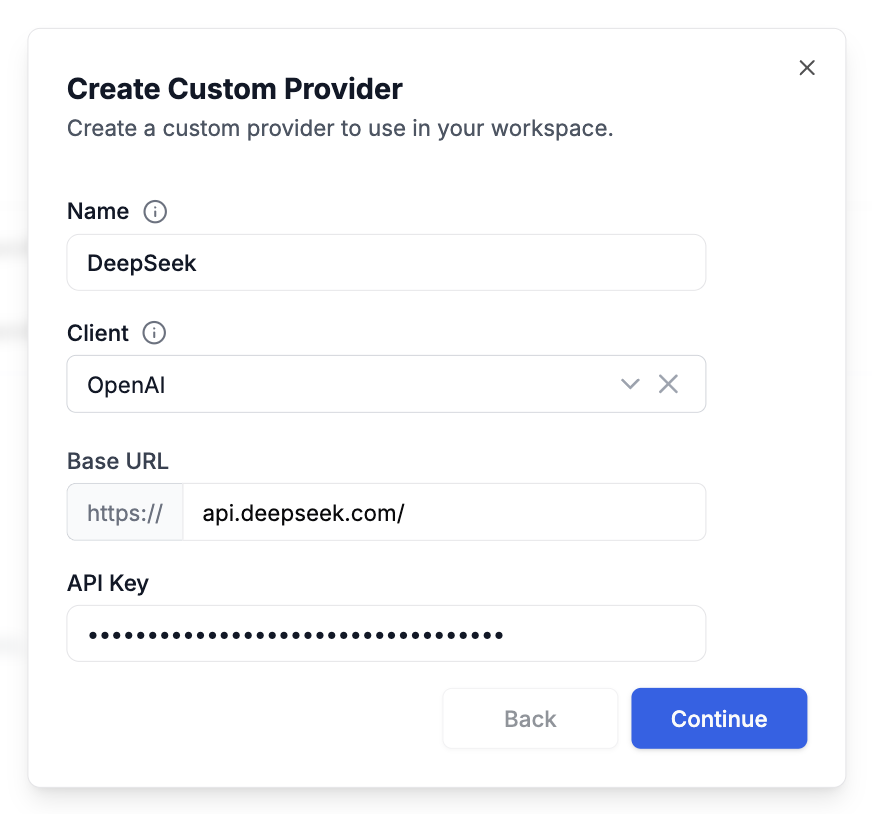Close the Create Custom Provider dialog

pyautogui.click(x=806, y=67)
